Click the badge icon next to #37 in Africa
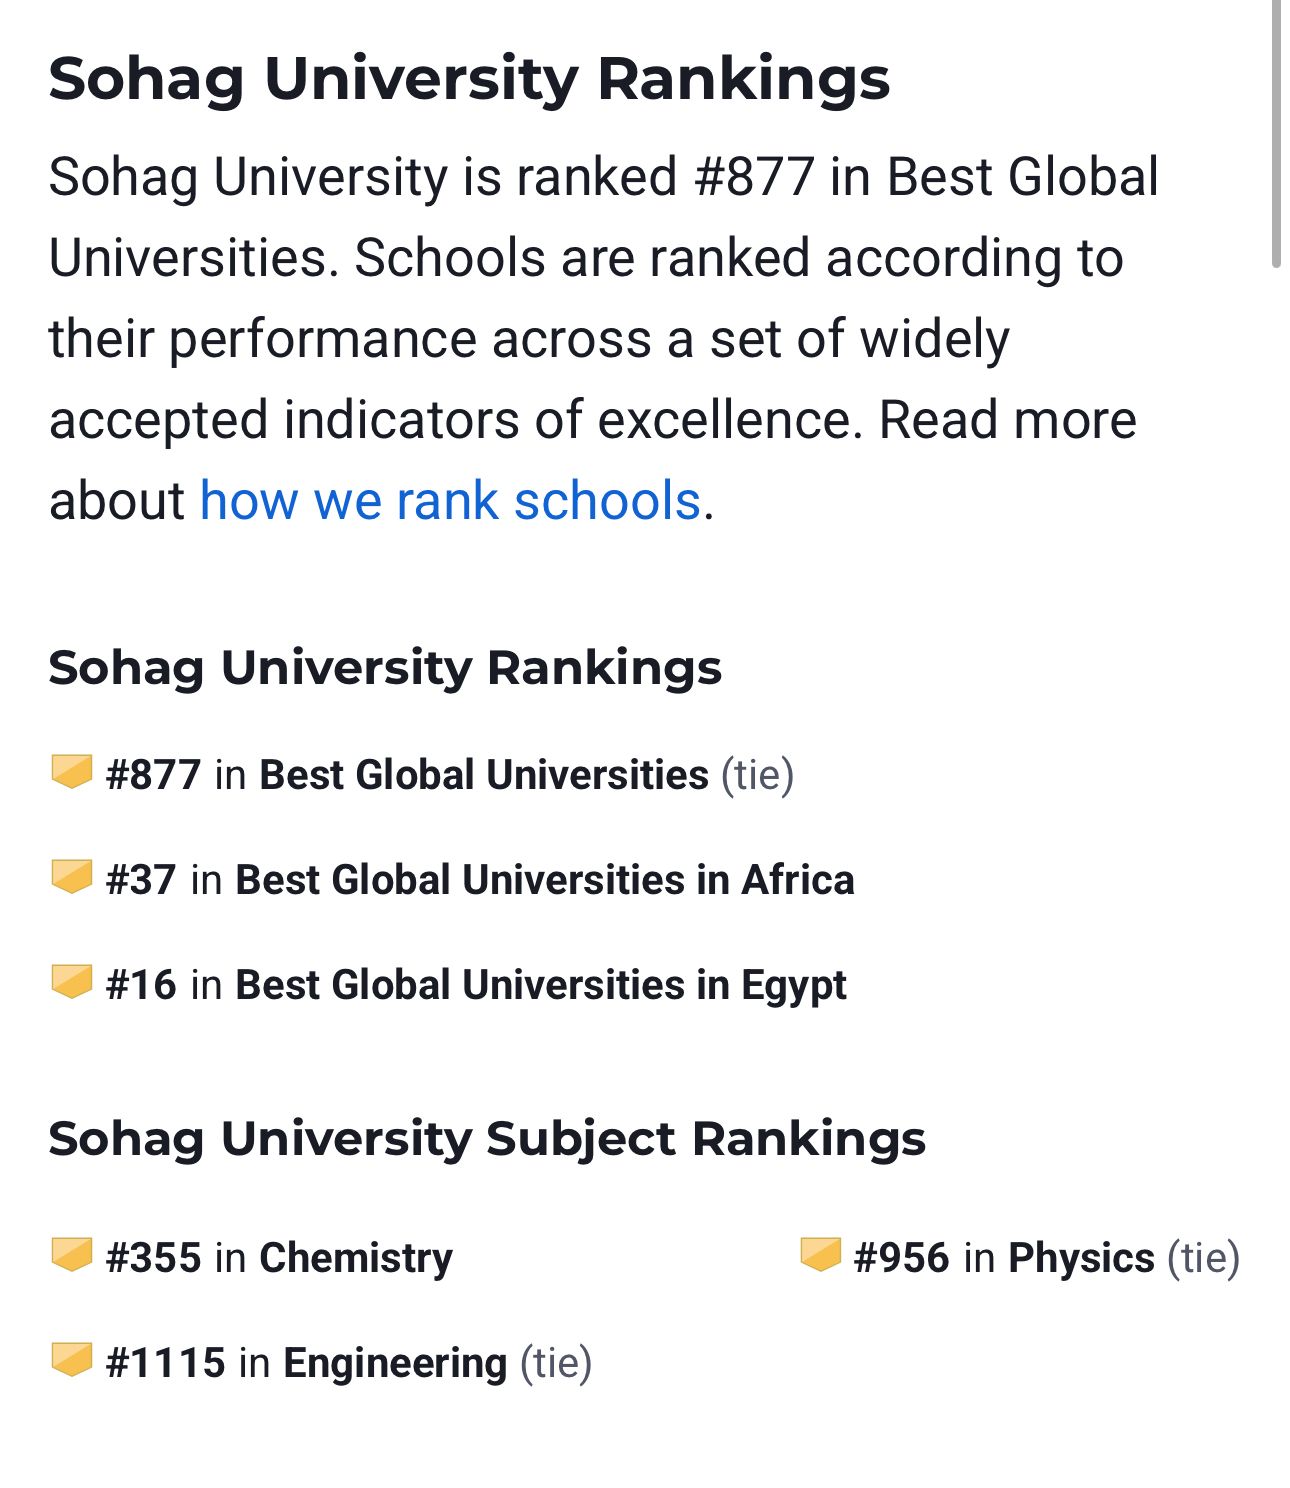1290x1488 pixels. click(71, 877)
